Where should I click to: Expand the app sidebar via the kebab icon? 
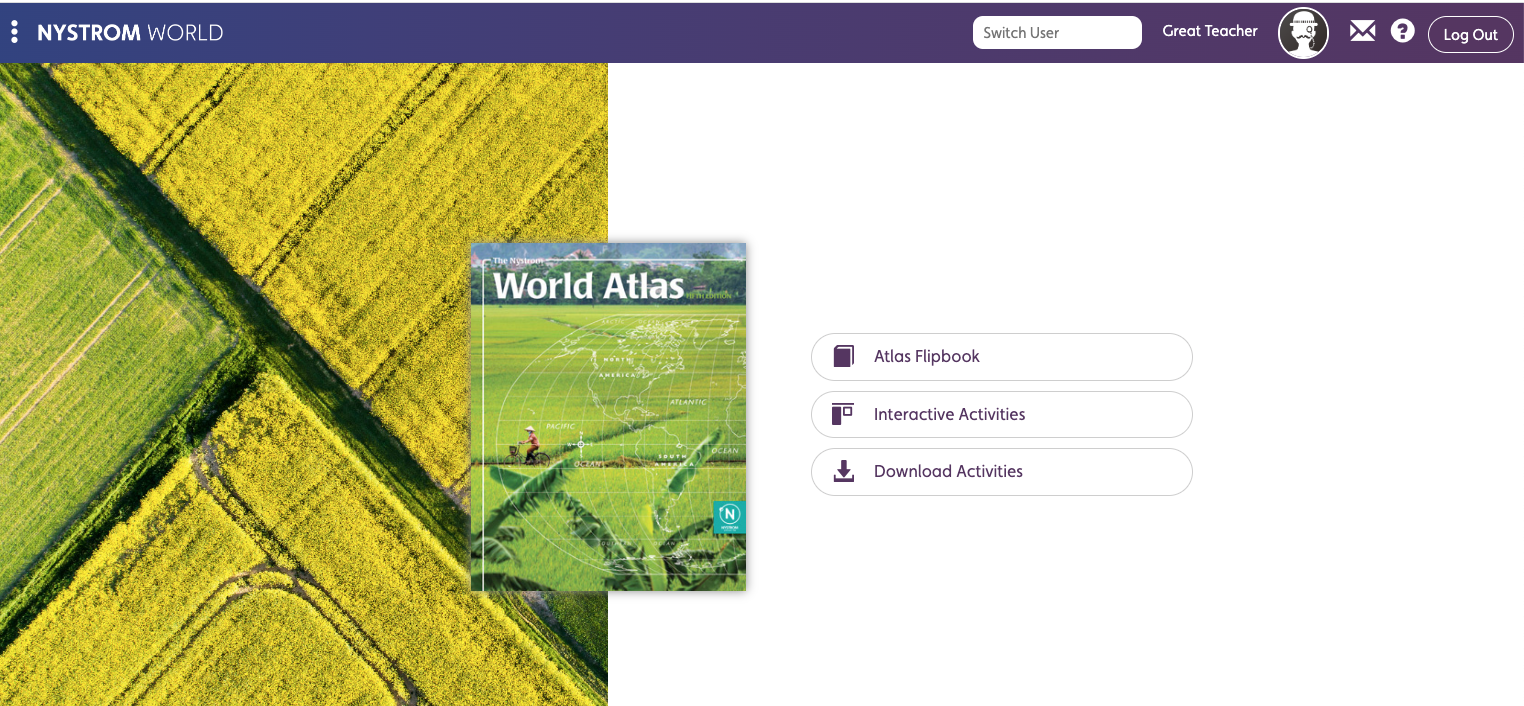tap(14, 31)
